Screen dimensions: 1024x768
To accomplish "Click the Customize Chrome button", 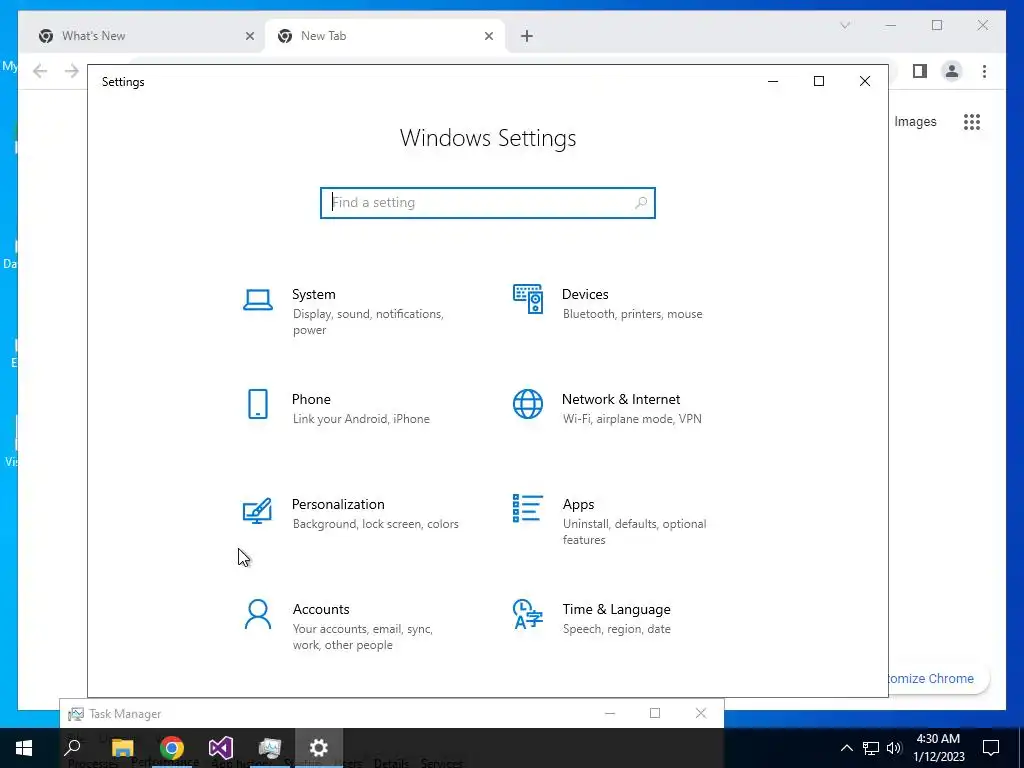I will (x=938, y=679).
